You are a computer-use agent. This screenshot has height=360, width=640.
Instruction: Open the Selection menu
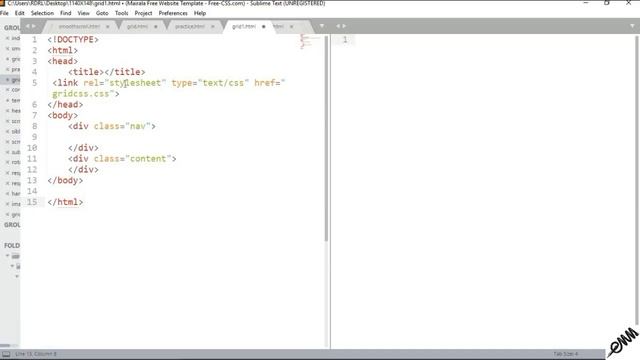pos(42,13)
